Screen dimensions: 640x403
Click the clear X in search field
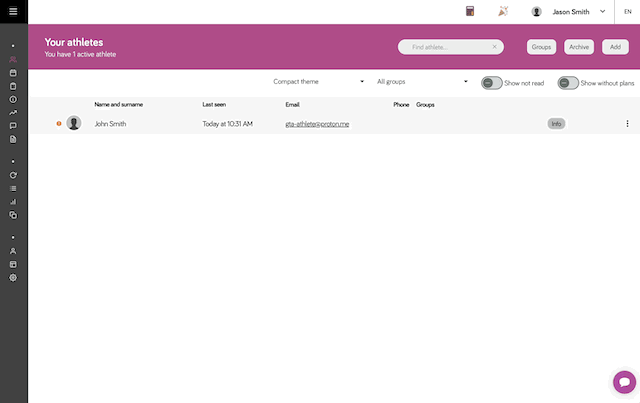point(494,47)
